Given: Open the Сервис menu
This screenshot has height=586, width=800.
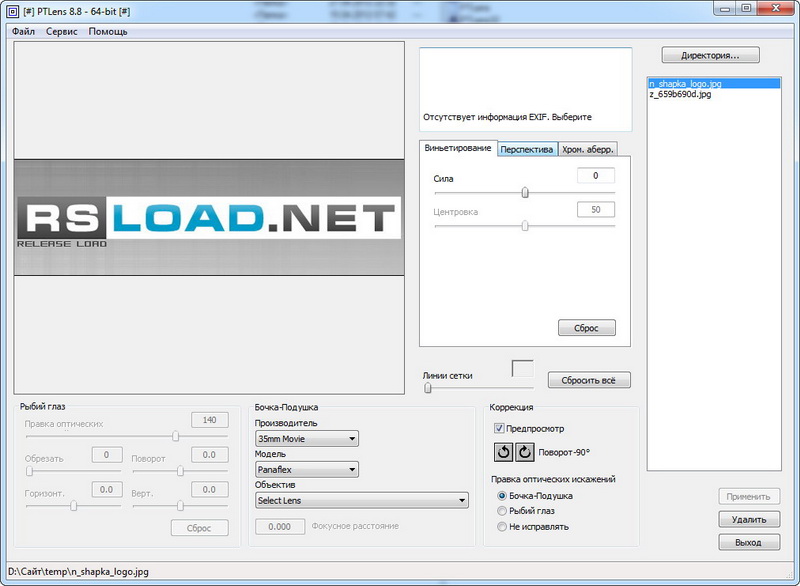Looking at the screenshot, I should click(62, 32).
